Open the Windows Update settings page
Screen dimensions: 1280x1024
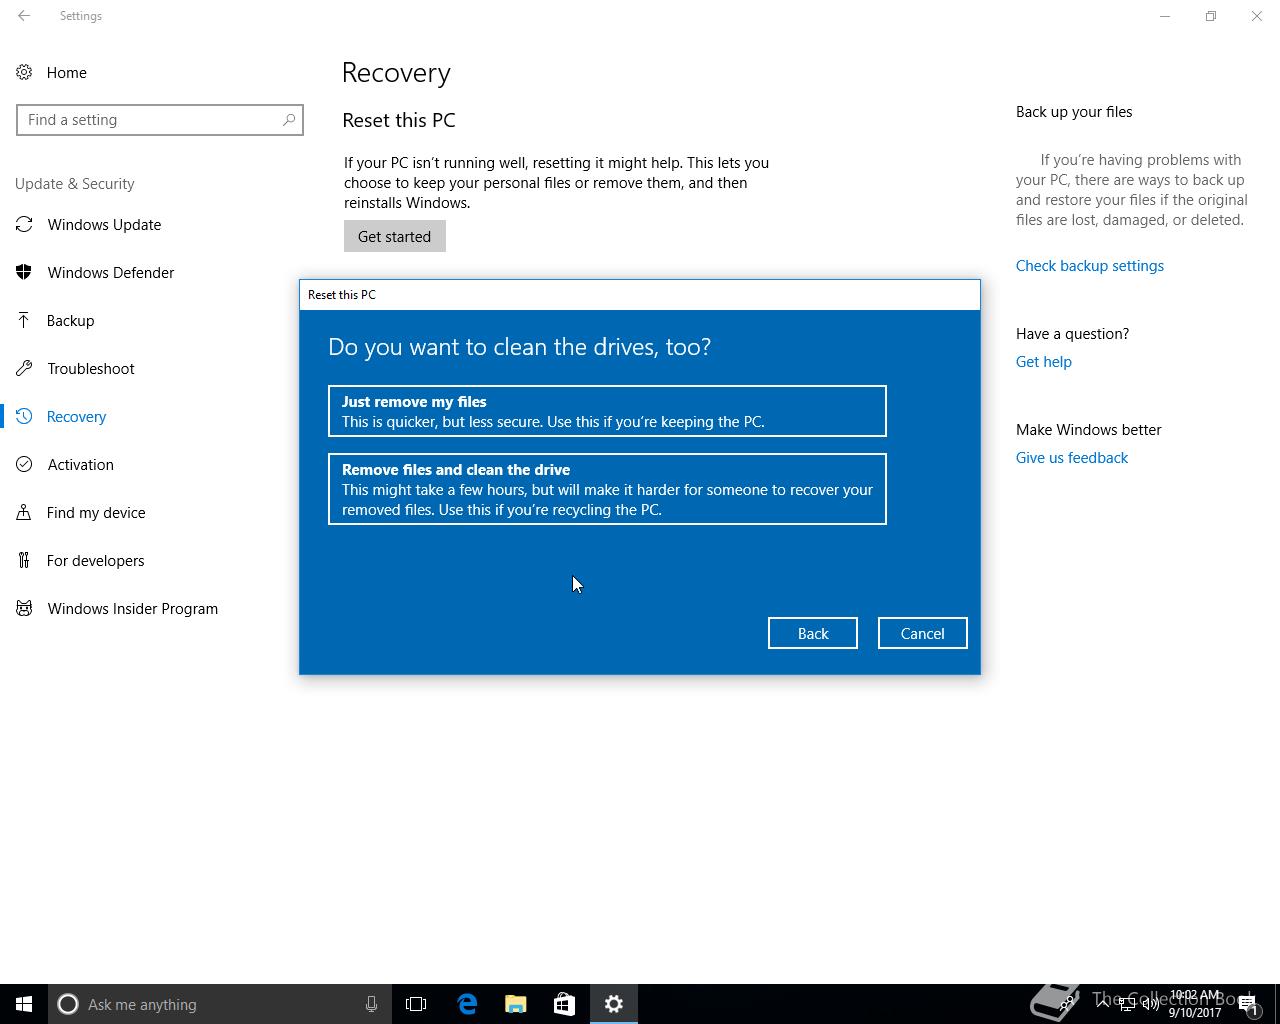pos(104,224)
